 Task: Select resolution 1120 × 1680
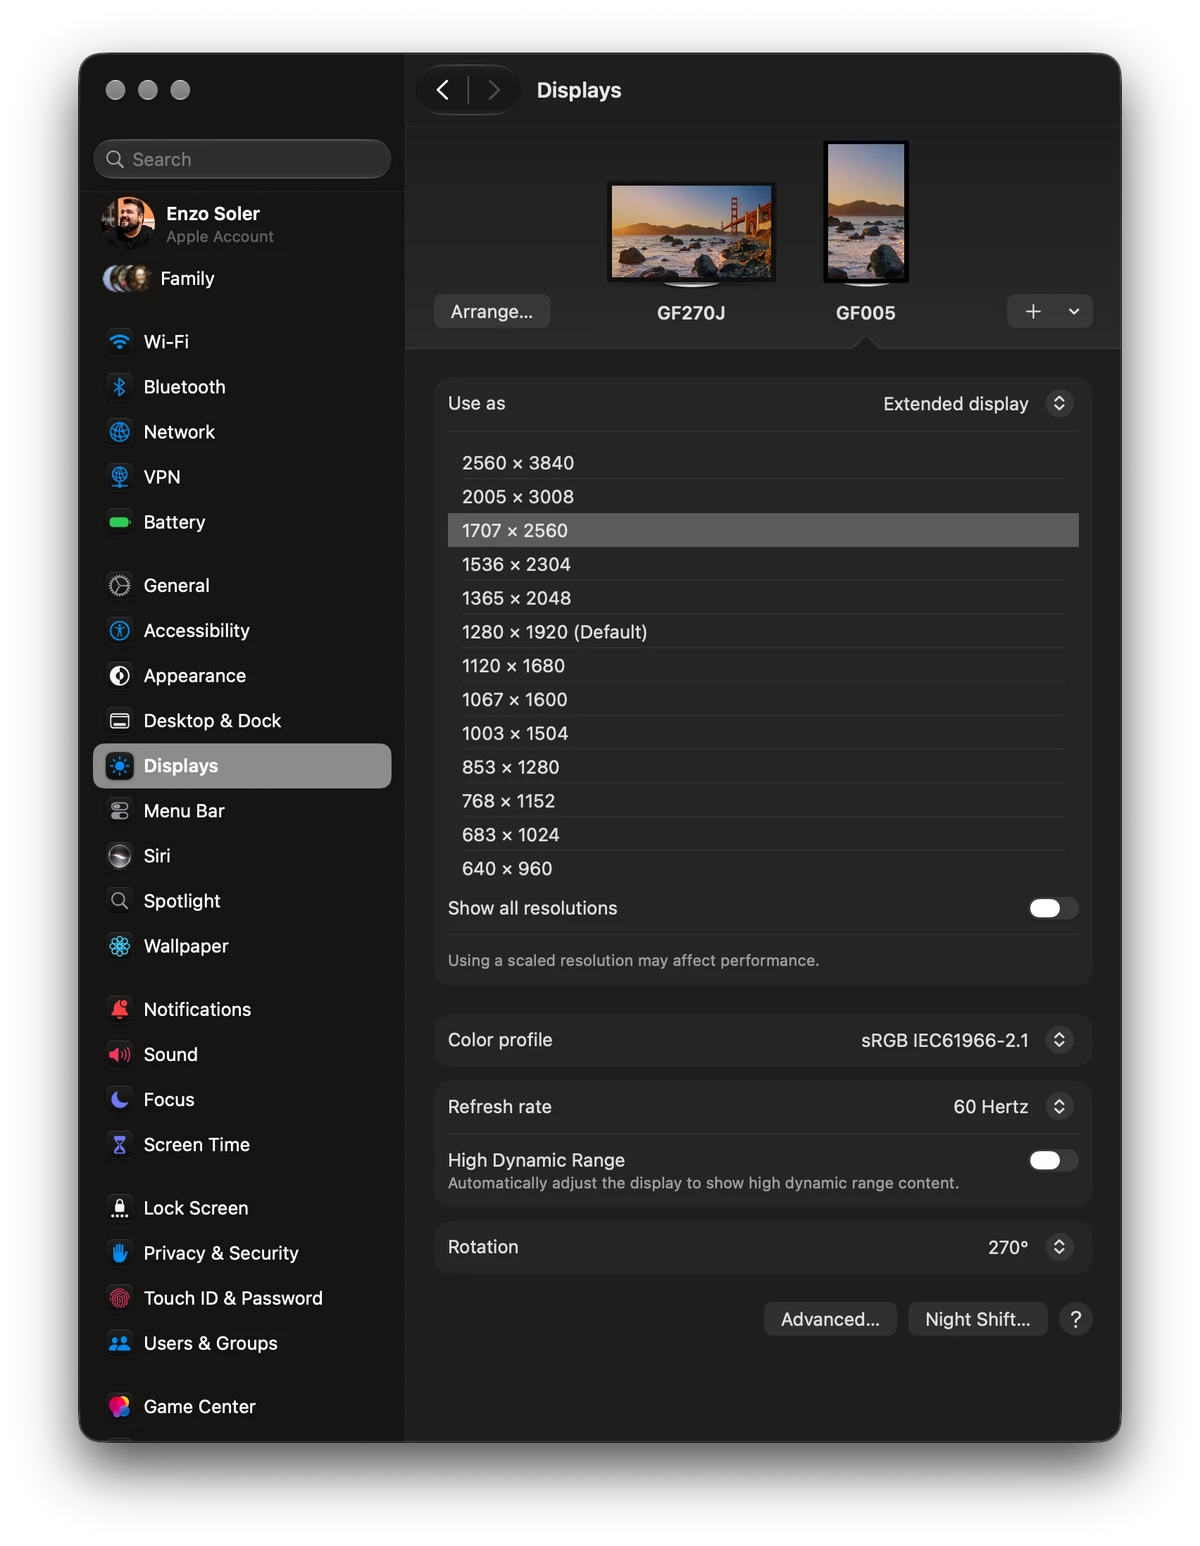(x=763, y=666)
